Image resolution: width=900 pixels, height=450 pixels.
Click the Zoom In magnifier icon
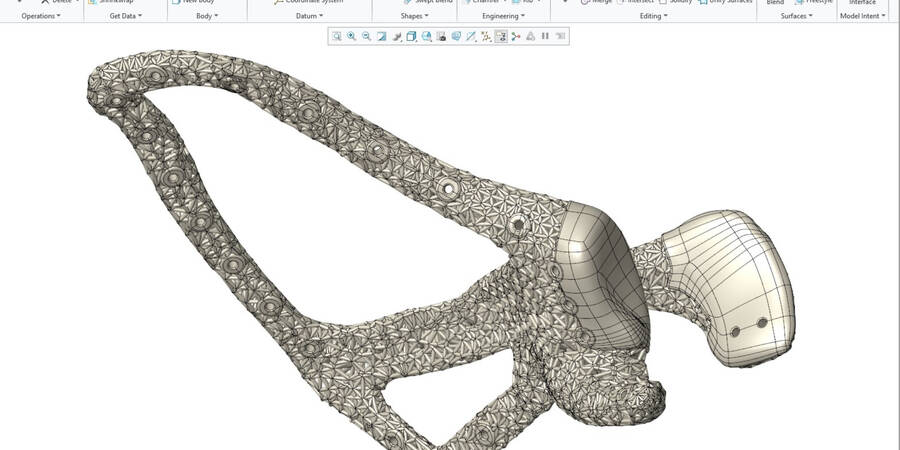[x=352, y=36]
